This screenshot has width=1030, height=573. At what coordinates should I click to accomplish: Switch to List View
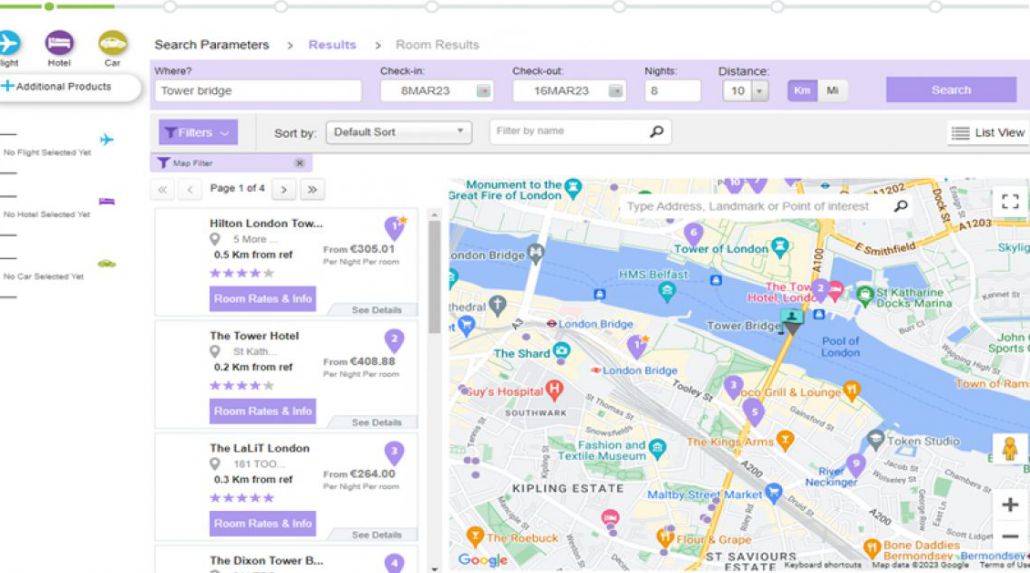tap(988, 132)
